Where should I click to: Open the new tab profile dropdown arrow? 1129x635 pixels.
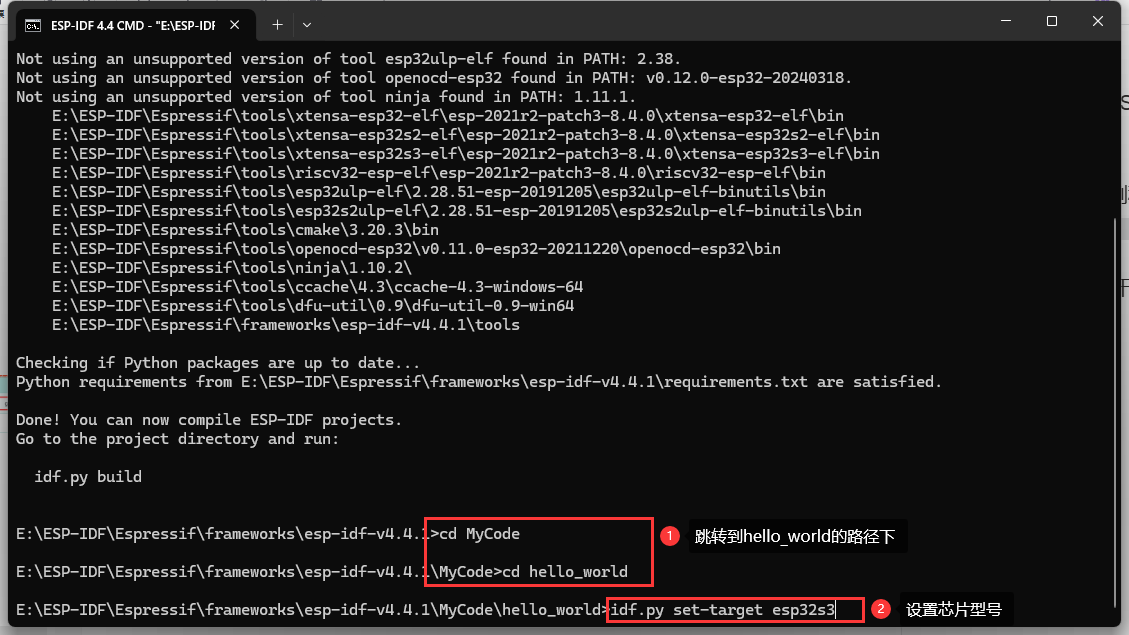tap(307, 25)
